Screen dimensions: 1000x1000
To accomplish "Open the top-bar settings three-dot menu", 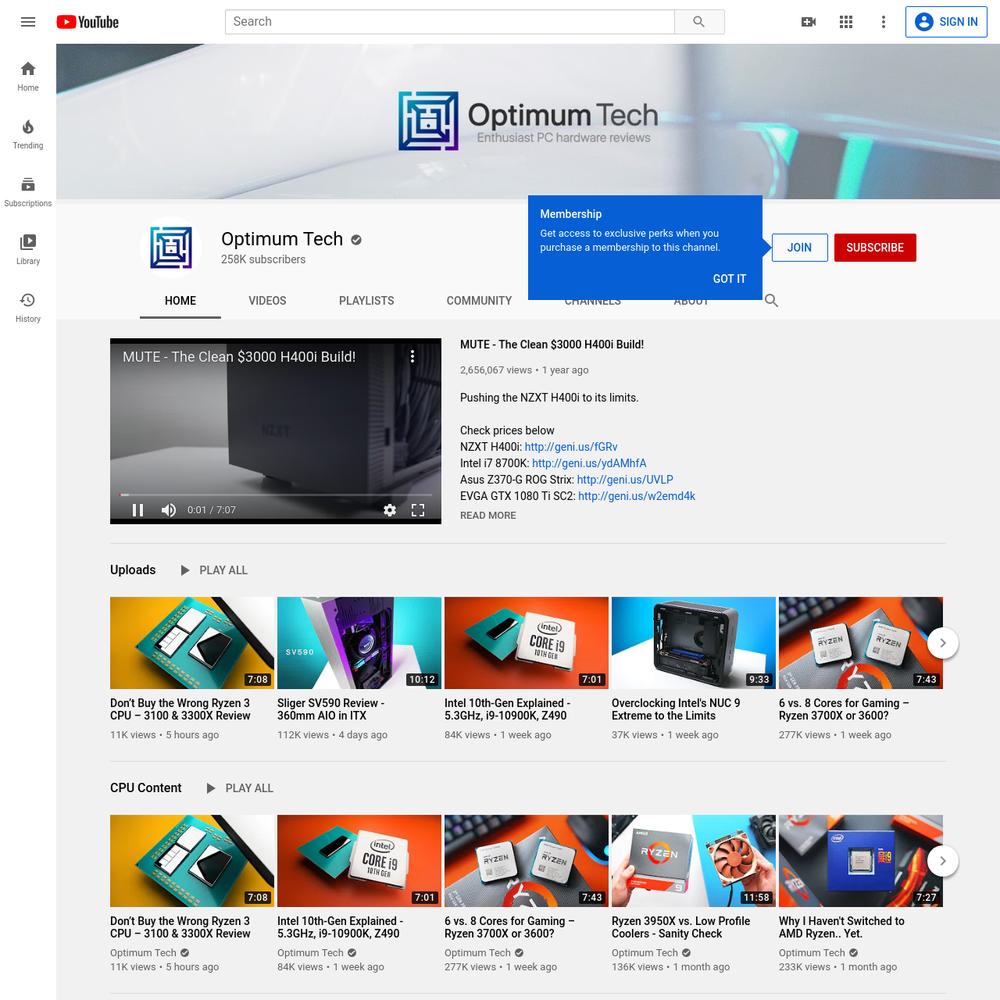I will 883,22.
